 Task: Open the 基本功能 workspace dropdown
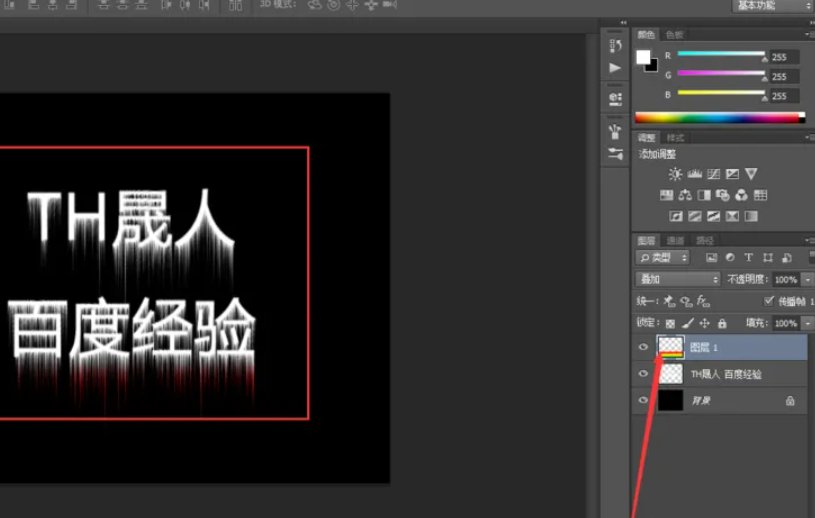click(772, 6)
